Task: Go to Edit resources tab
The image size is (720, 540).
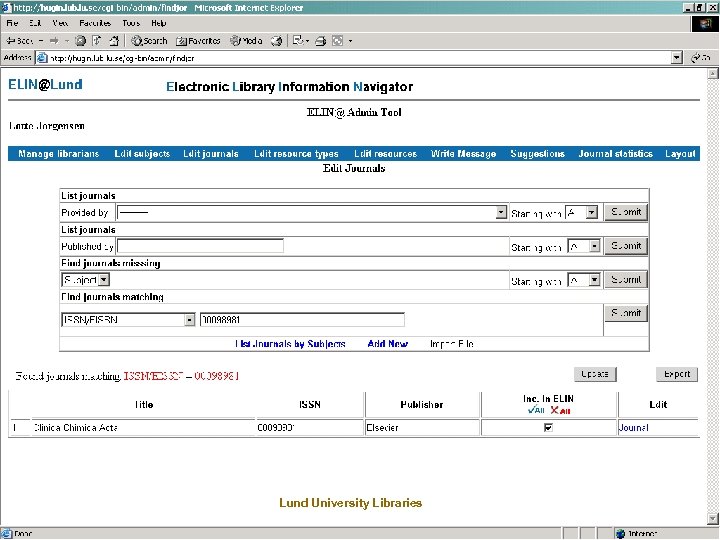Action: pos(385,154)
